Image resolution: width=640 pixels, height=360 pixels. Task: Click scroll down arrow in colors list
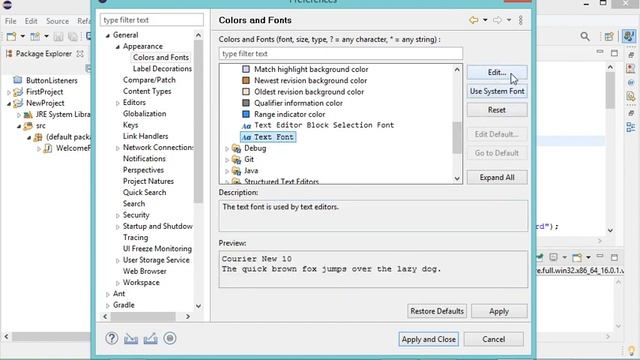click(x=457, y=178)
